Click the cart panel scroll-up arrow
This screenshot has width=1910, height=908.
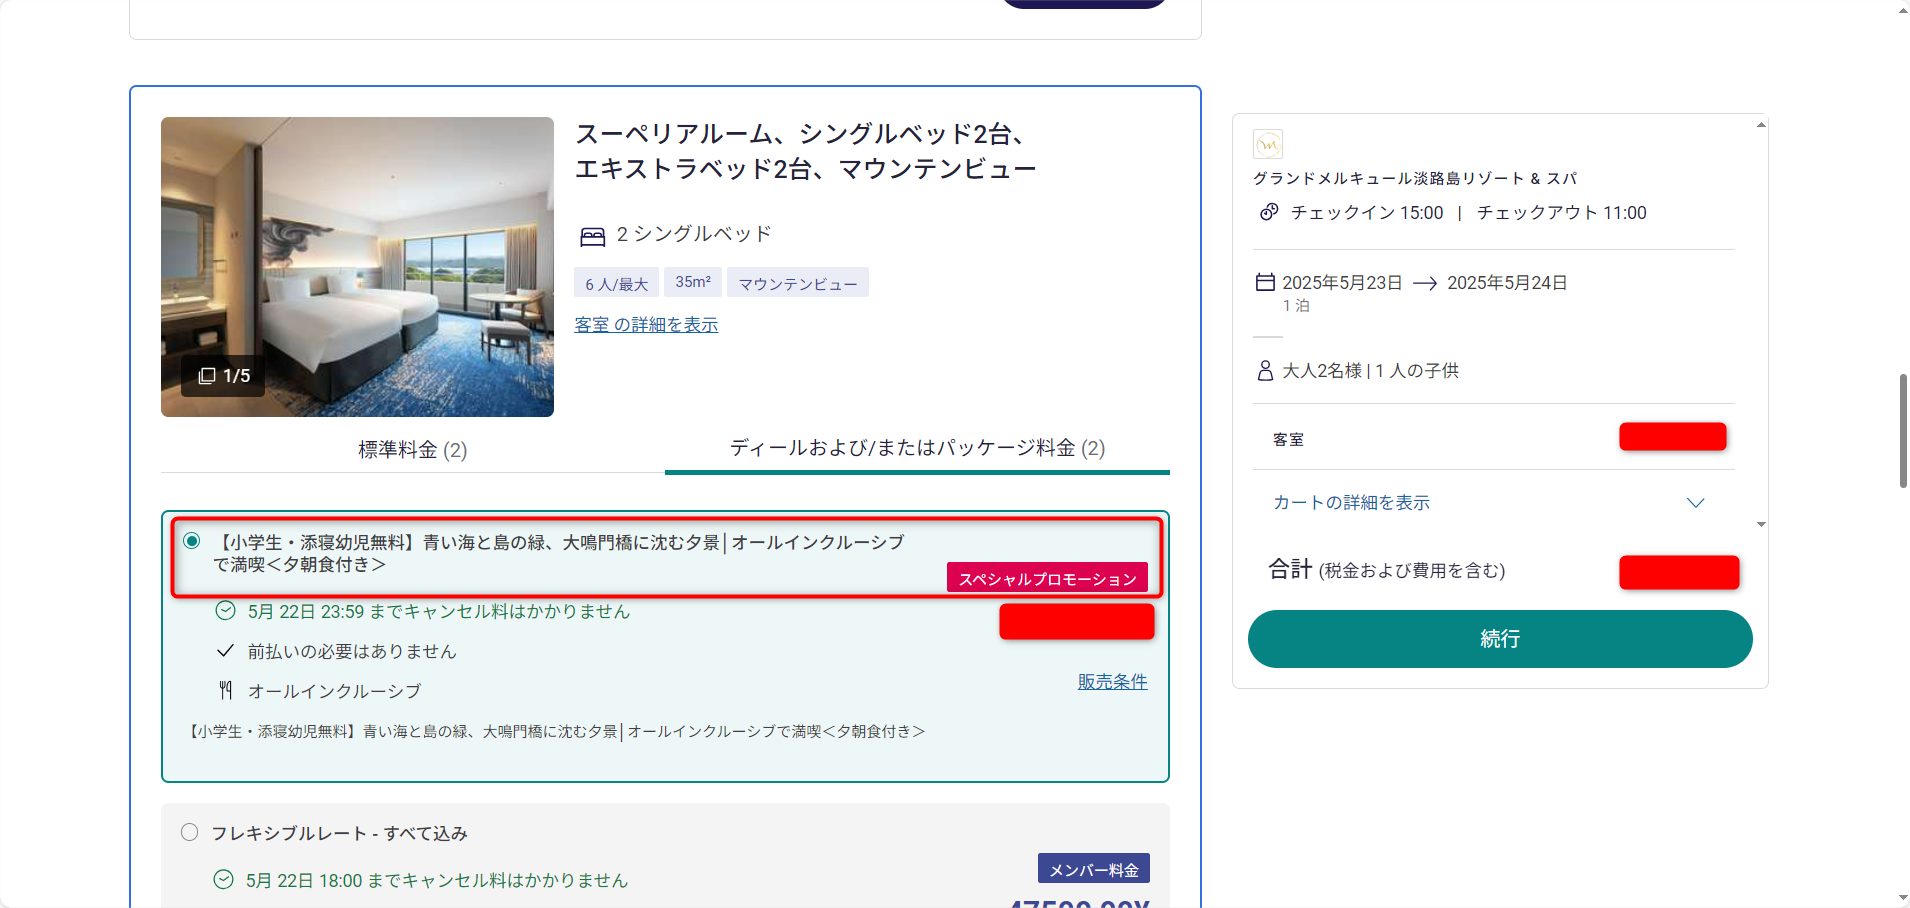pos(1761,124)
